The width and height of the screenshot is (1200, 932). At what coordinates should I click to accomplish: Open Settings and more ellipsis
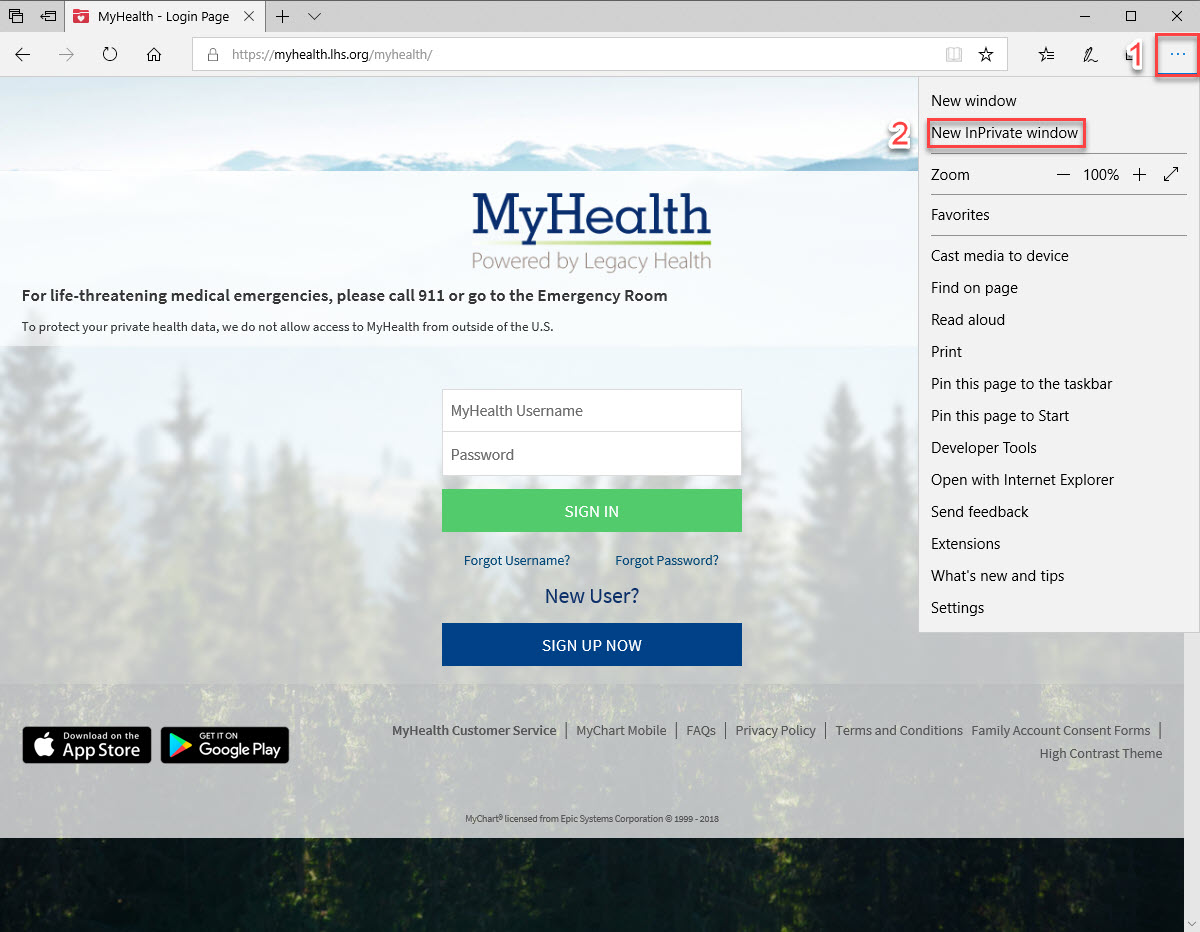pyautogui.click(x=1177, y=55)
